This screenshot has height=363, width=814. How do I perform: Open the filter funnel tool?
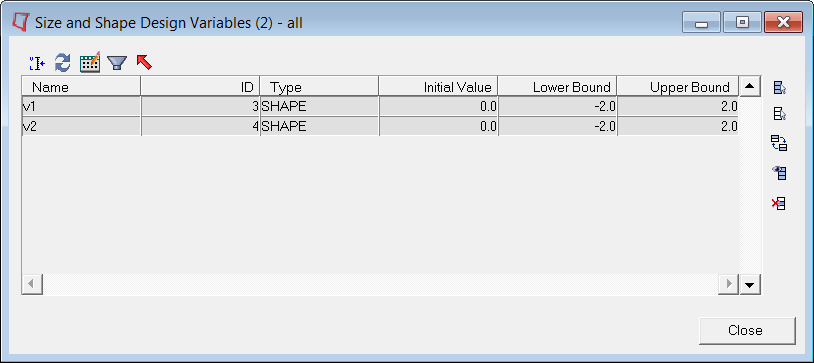tap(117, 63)
